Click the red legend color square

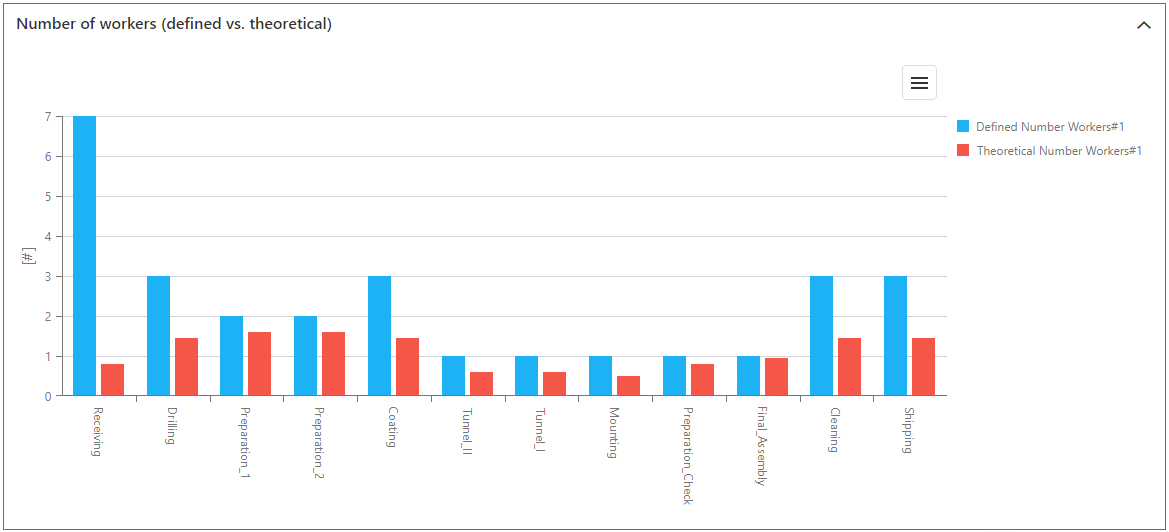(x=964, y=151)
